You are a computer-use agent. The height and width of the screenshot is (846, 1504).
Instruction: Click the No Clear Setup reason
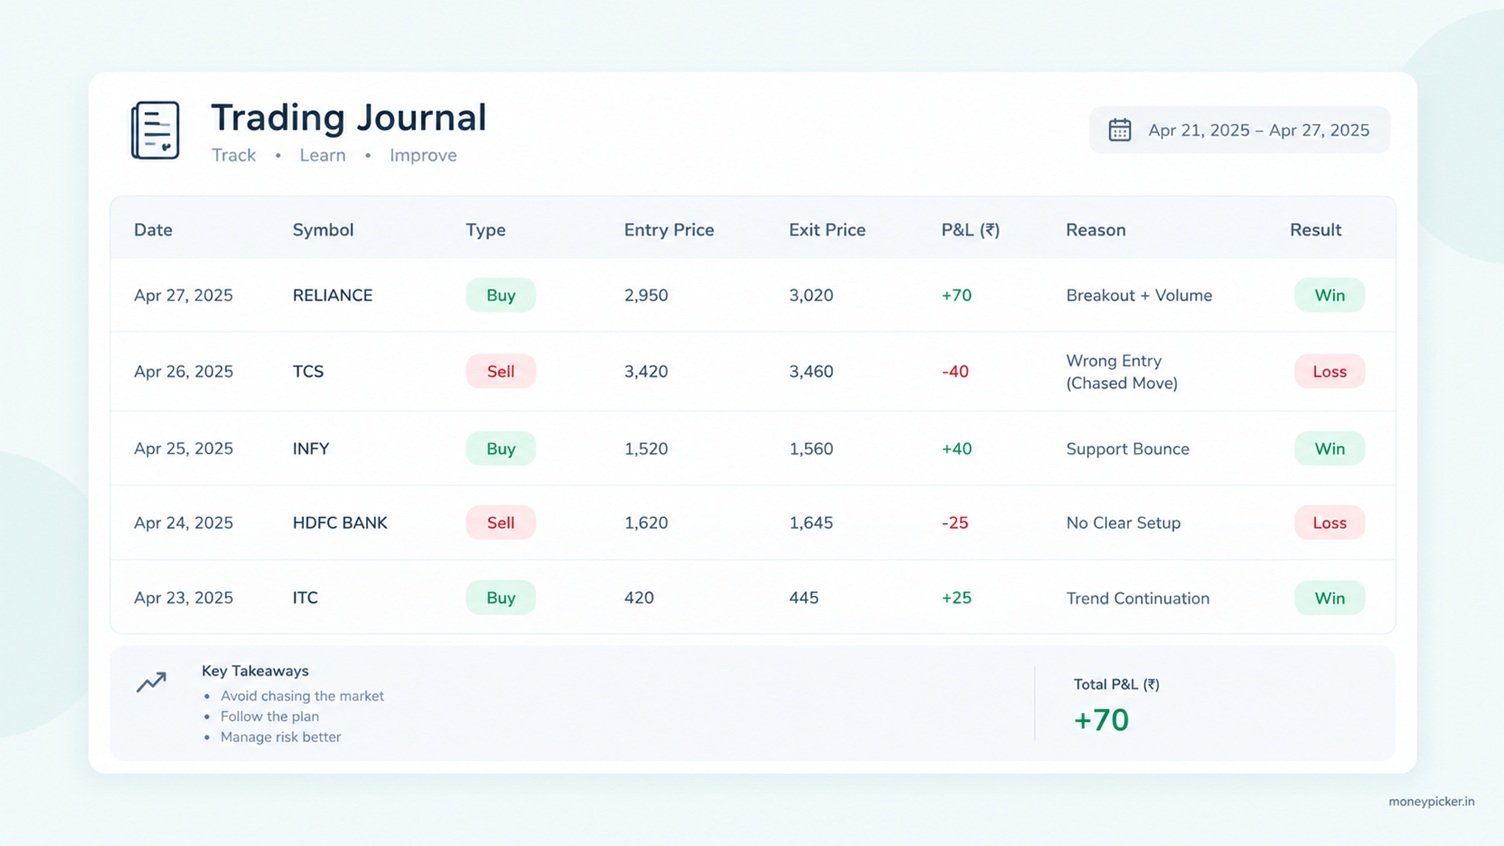click(1123, 522)
